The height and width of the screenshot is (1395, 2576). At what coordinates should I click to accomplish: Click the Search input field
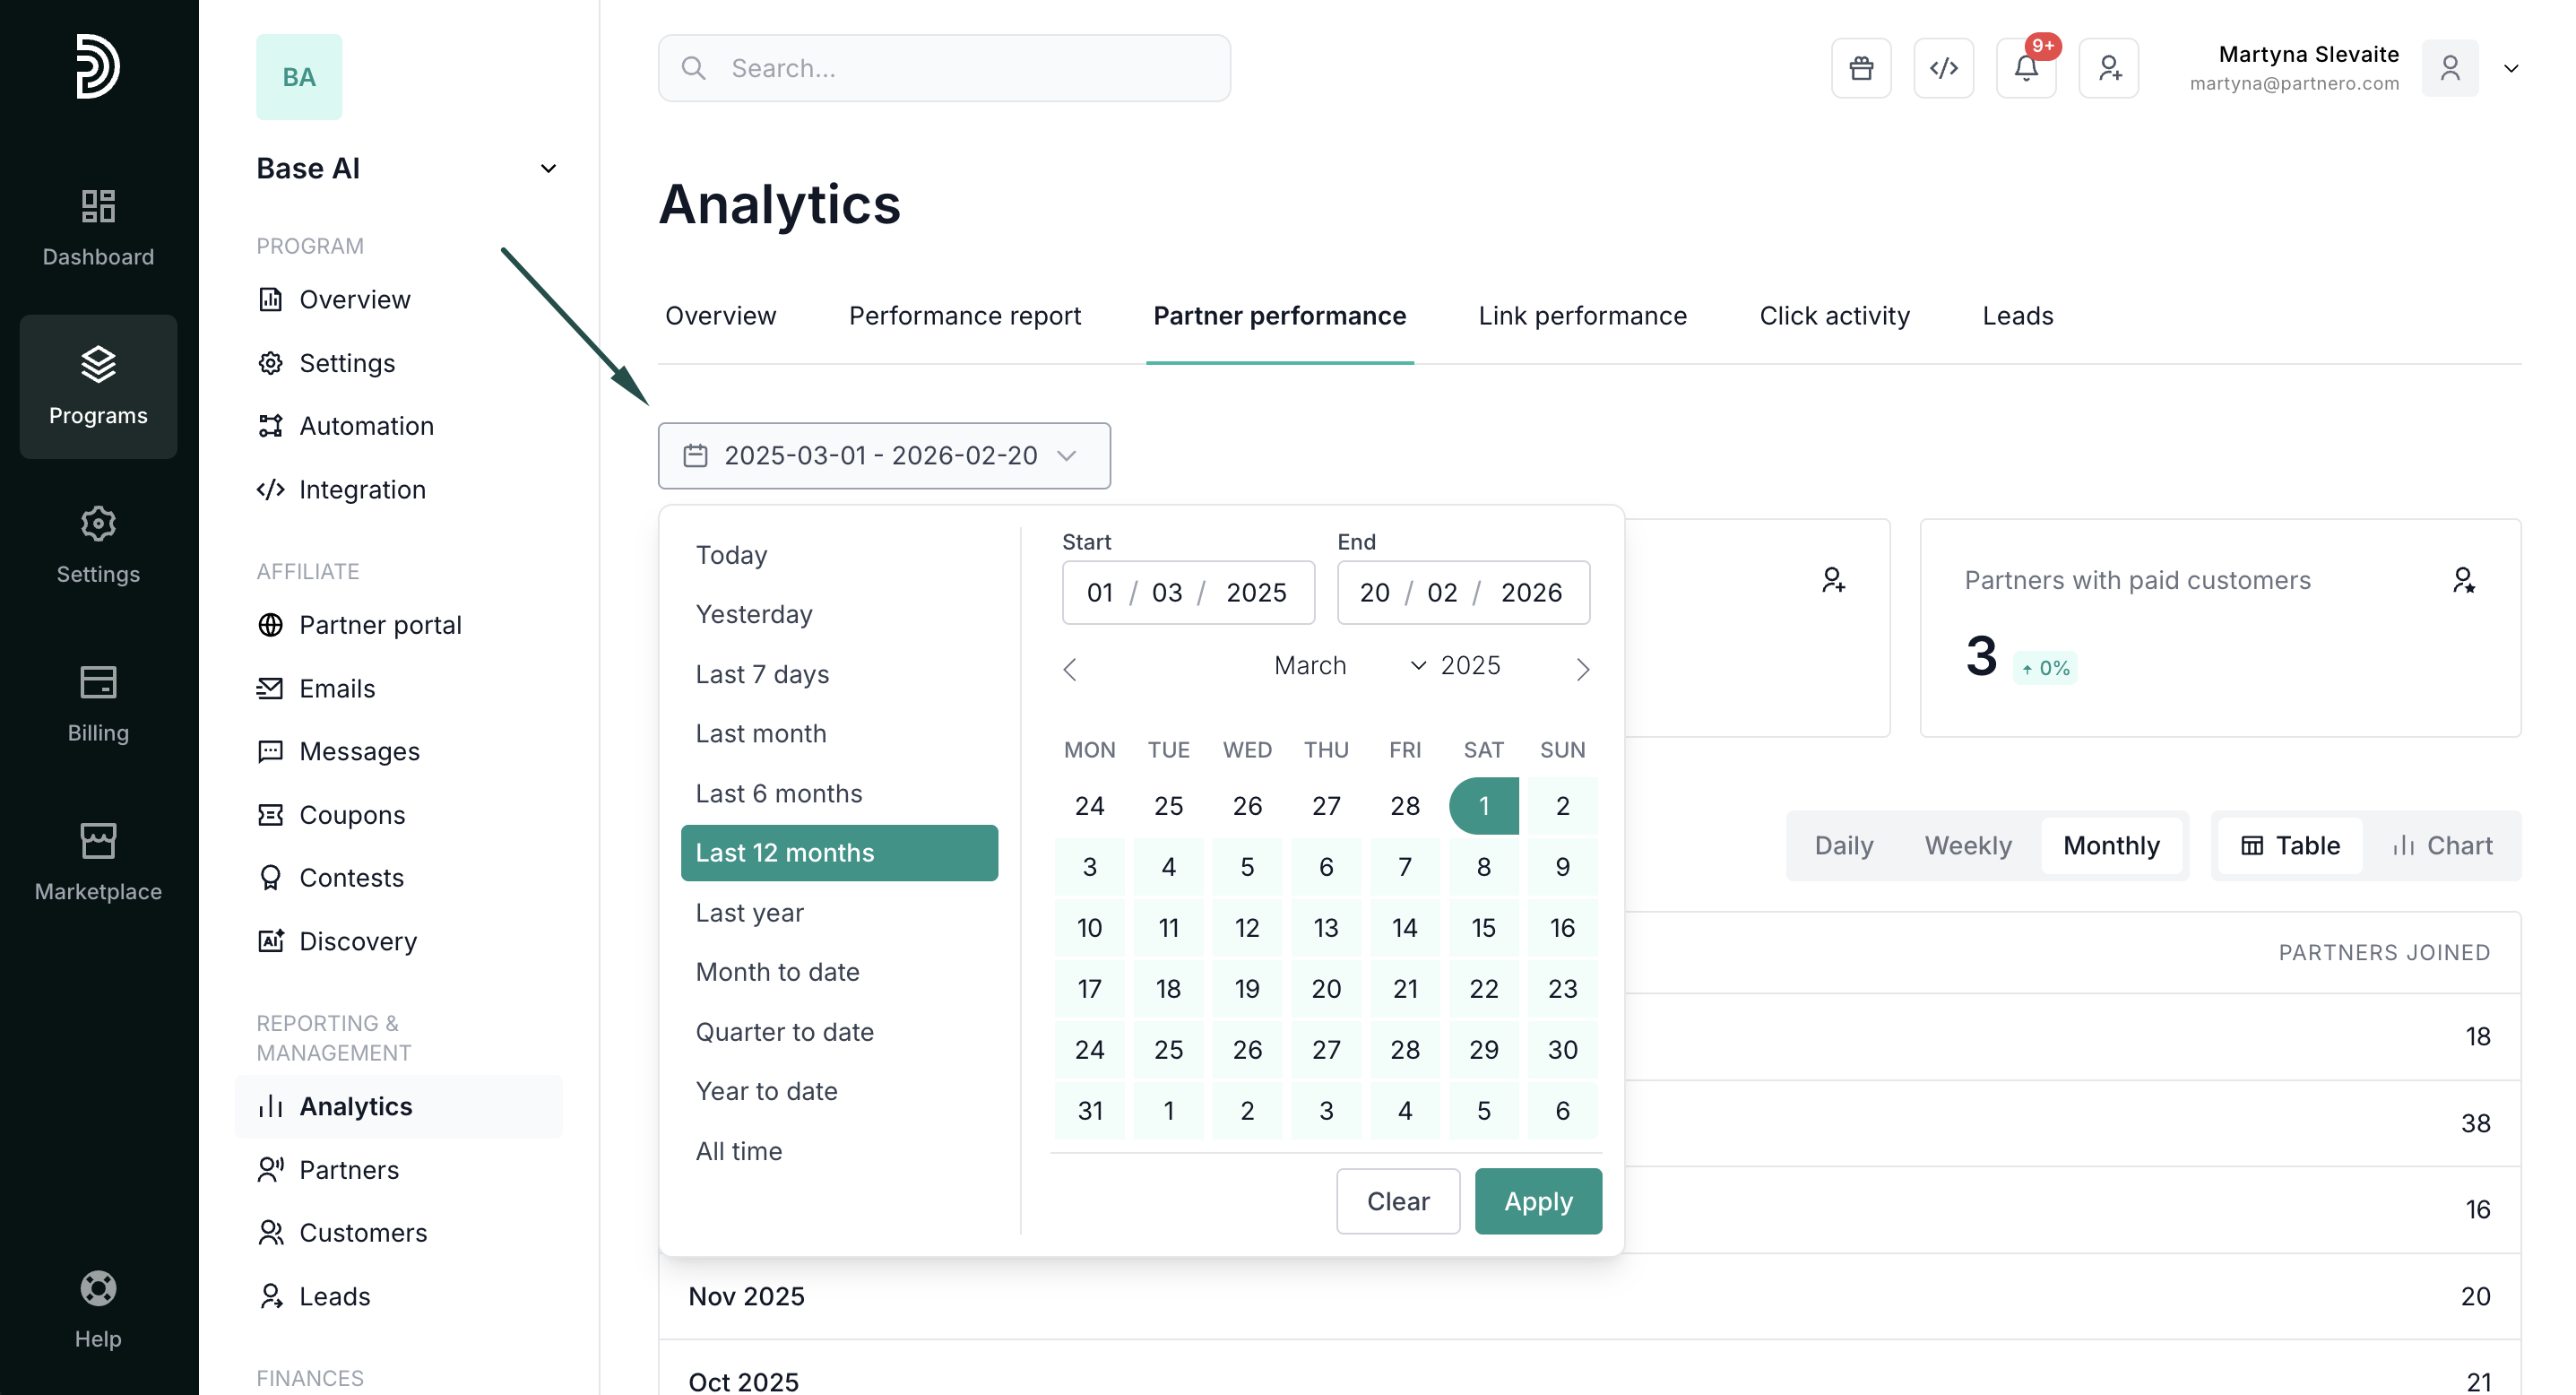tap(944, 68)
